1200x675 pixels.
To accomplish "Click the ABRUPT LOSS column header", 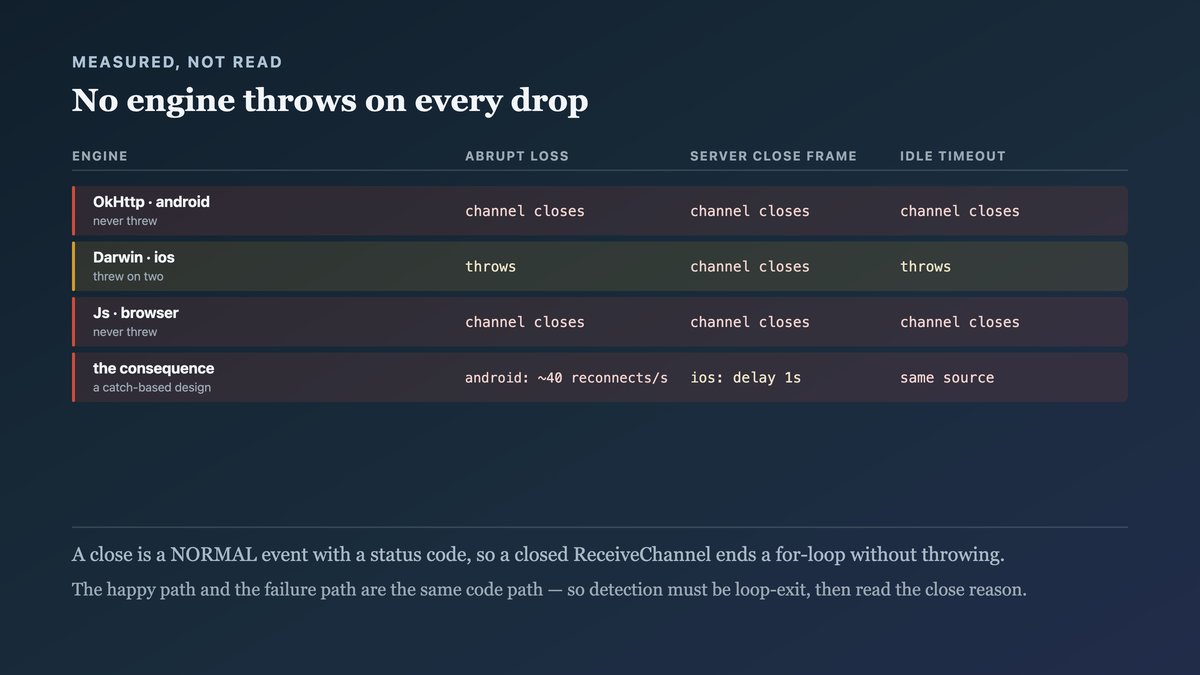I will [517, 156].
